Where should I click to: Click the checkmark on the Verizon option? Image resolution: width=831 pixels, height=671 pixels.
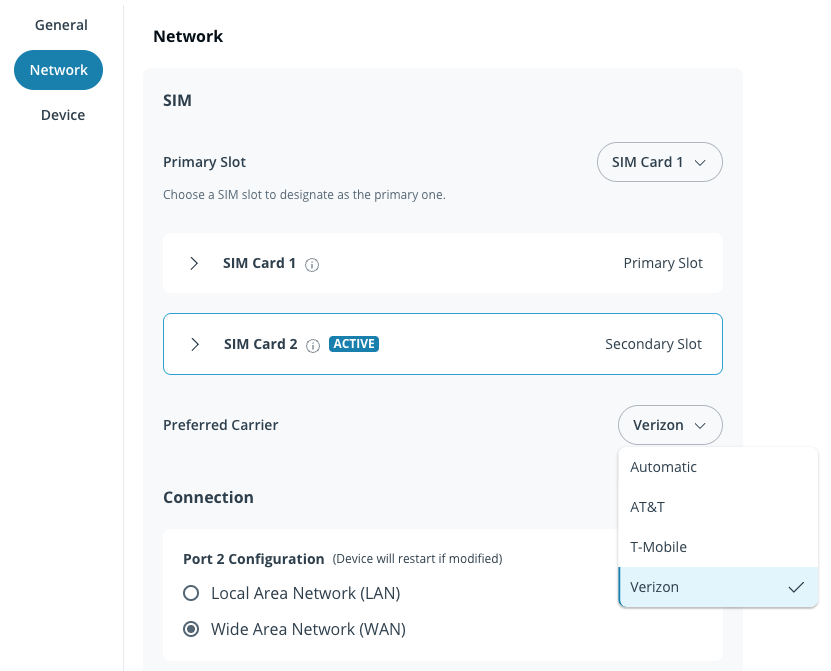(796, 587)
